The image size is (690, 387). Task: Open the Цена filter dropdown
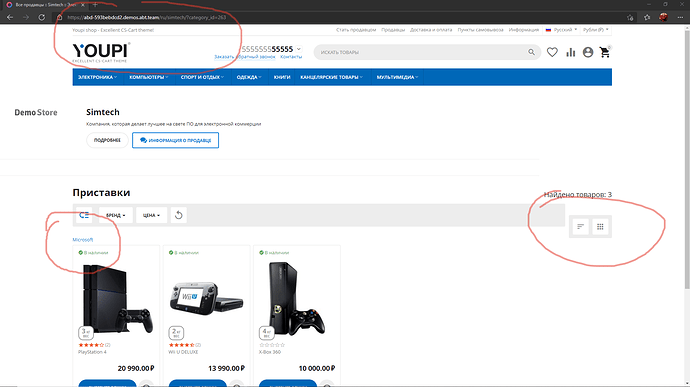click(151, 215)
